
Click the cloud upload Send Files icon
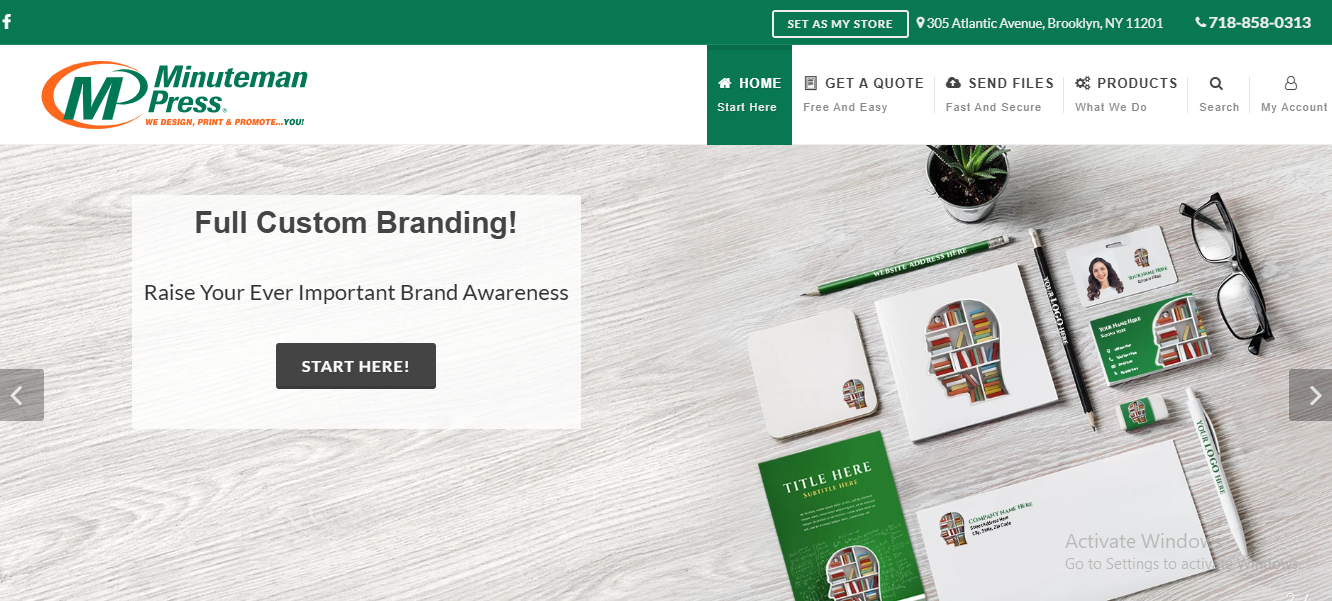coord(953,83)
